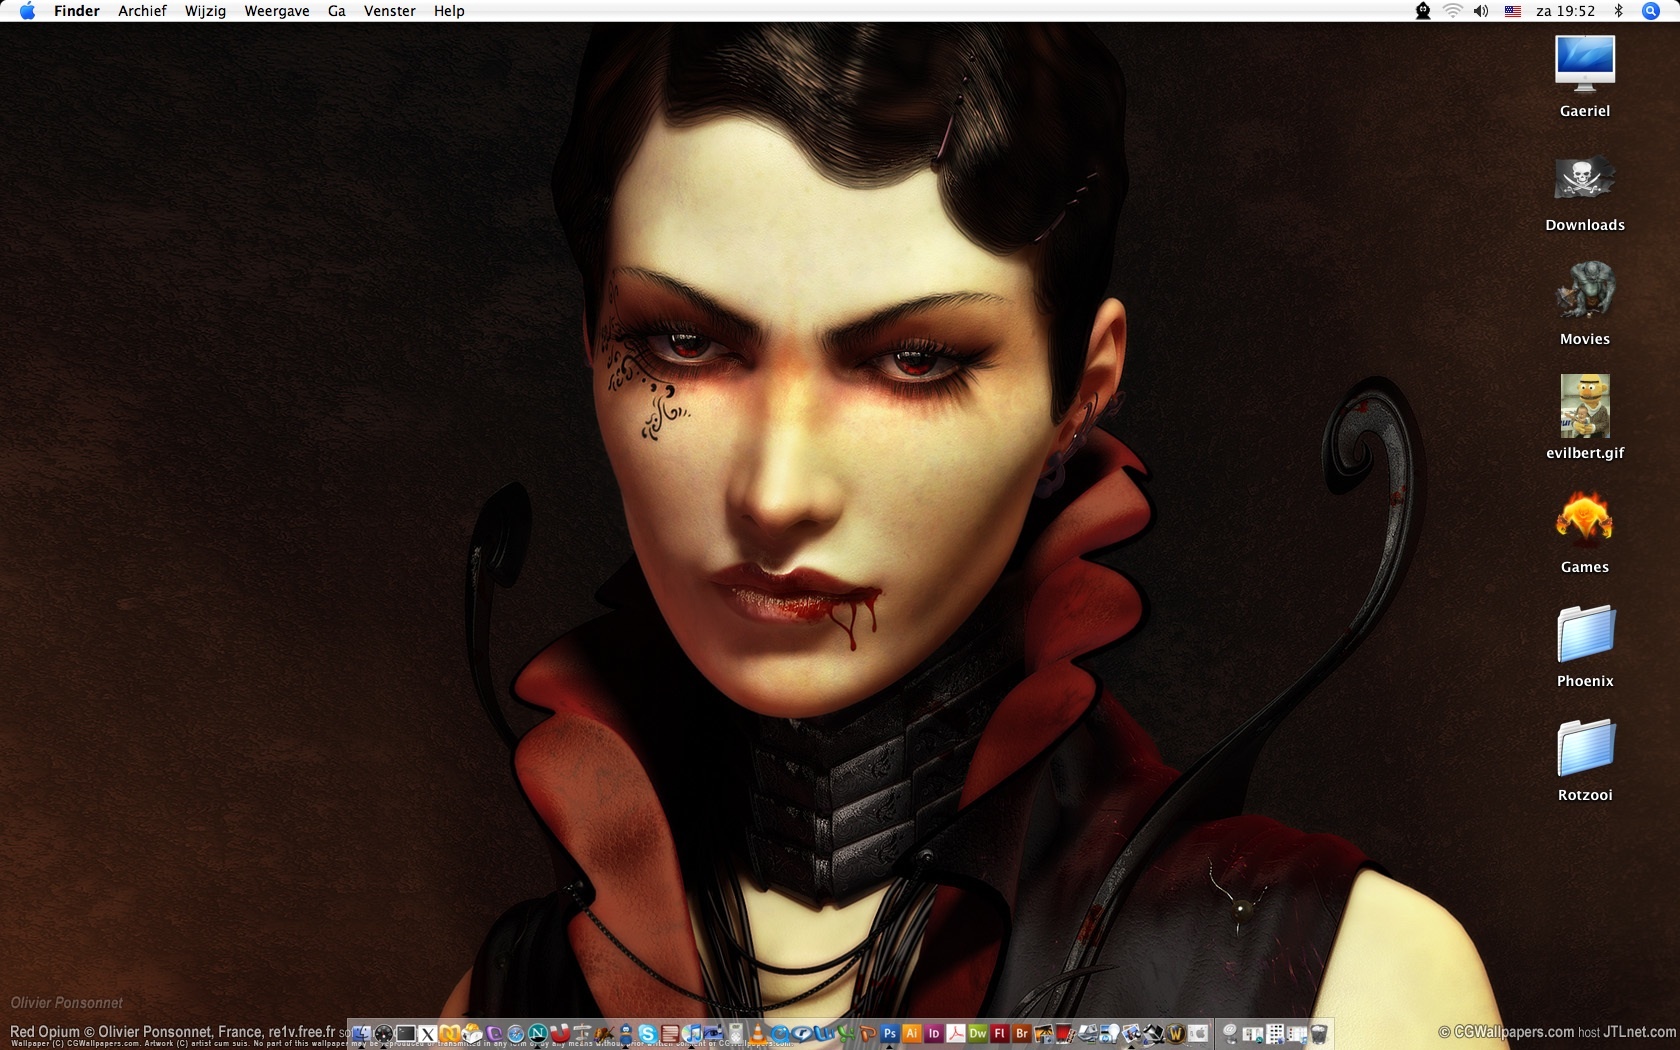Open the Apple menu
The image size is (1680, 1050).
coord(27,11)
